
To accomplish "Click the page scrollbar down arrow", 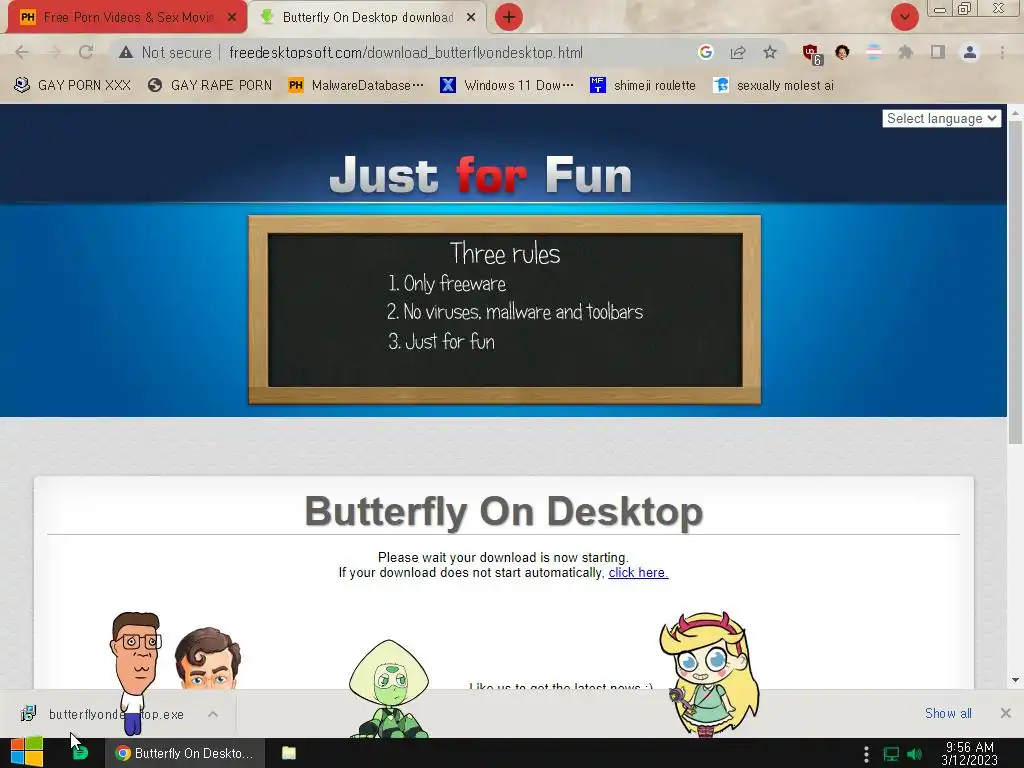I will (x=1016, y=680).
